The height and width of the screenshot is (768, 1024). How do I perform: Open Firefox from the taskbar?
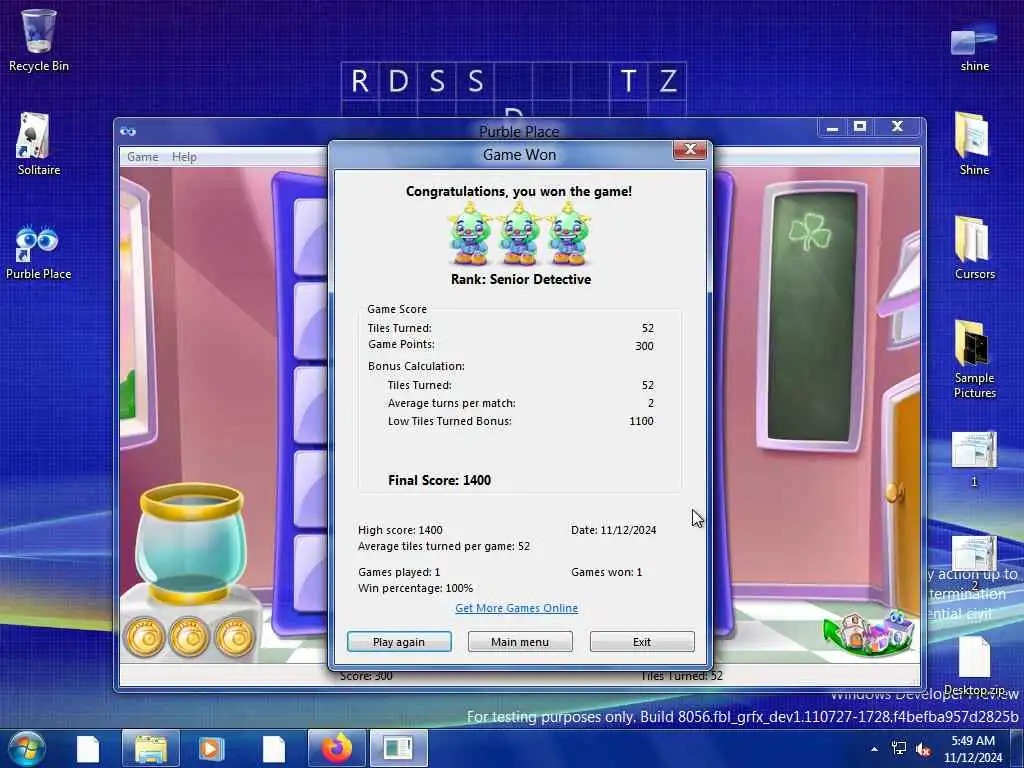[336, 748]
